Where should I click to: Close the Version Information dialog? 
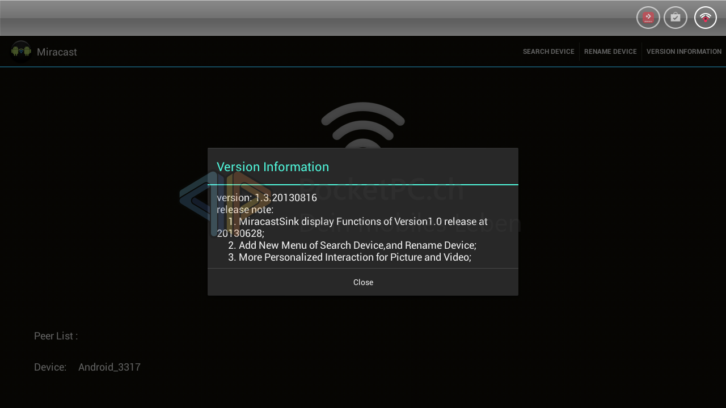click(363, 282)
